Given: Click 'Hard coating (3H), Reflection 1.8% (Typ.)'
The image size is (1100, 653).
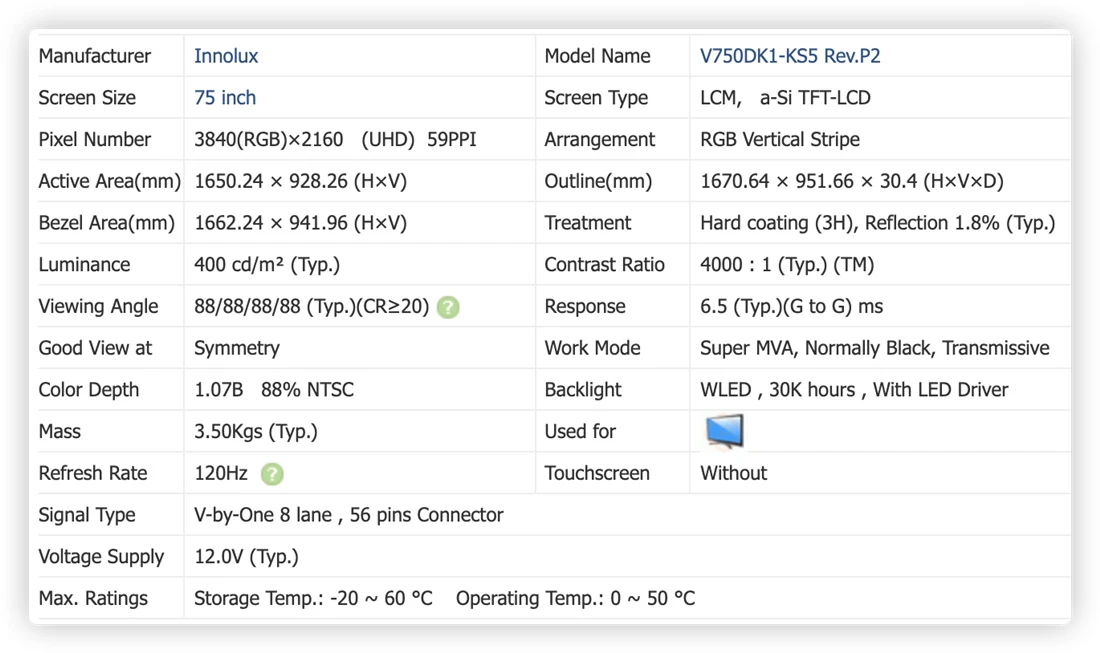Looking at the screenshot, I should tap(878, 223).
